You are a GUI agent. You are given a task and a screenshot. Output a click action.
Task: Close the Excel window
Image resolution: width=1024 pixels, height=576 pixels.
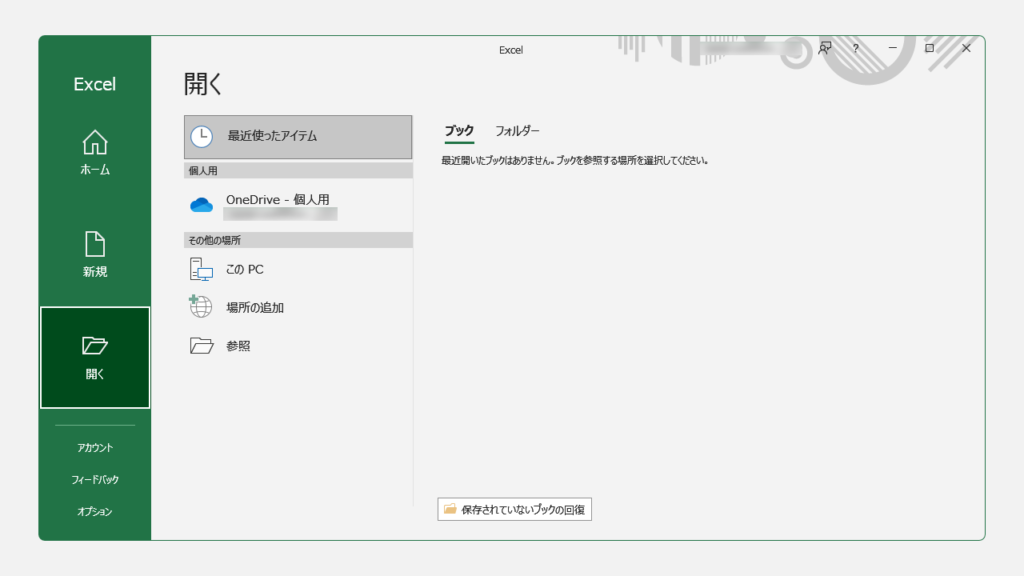[966, 48]
